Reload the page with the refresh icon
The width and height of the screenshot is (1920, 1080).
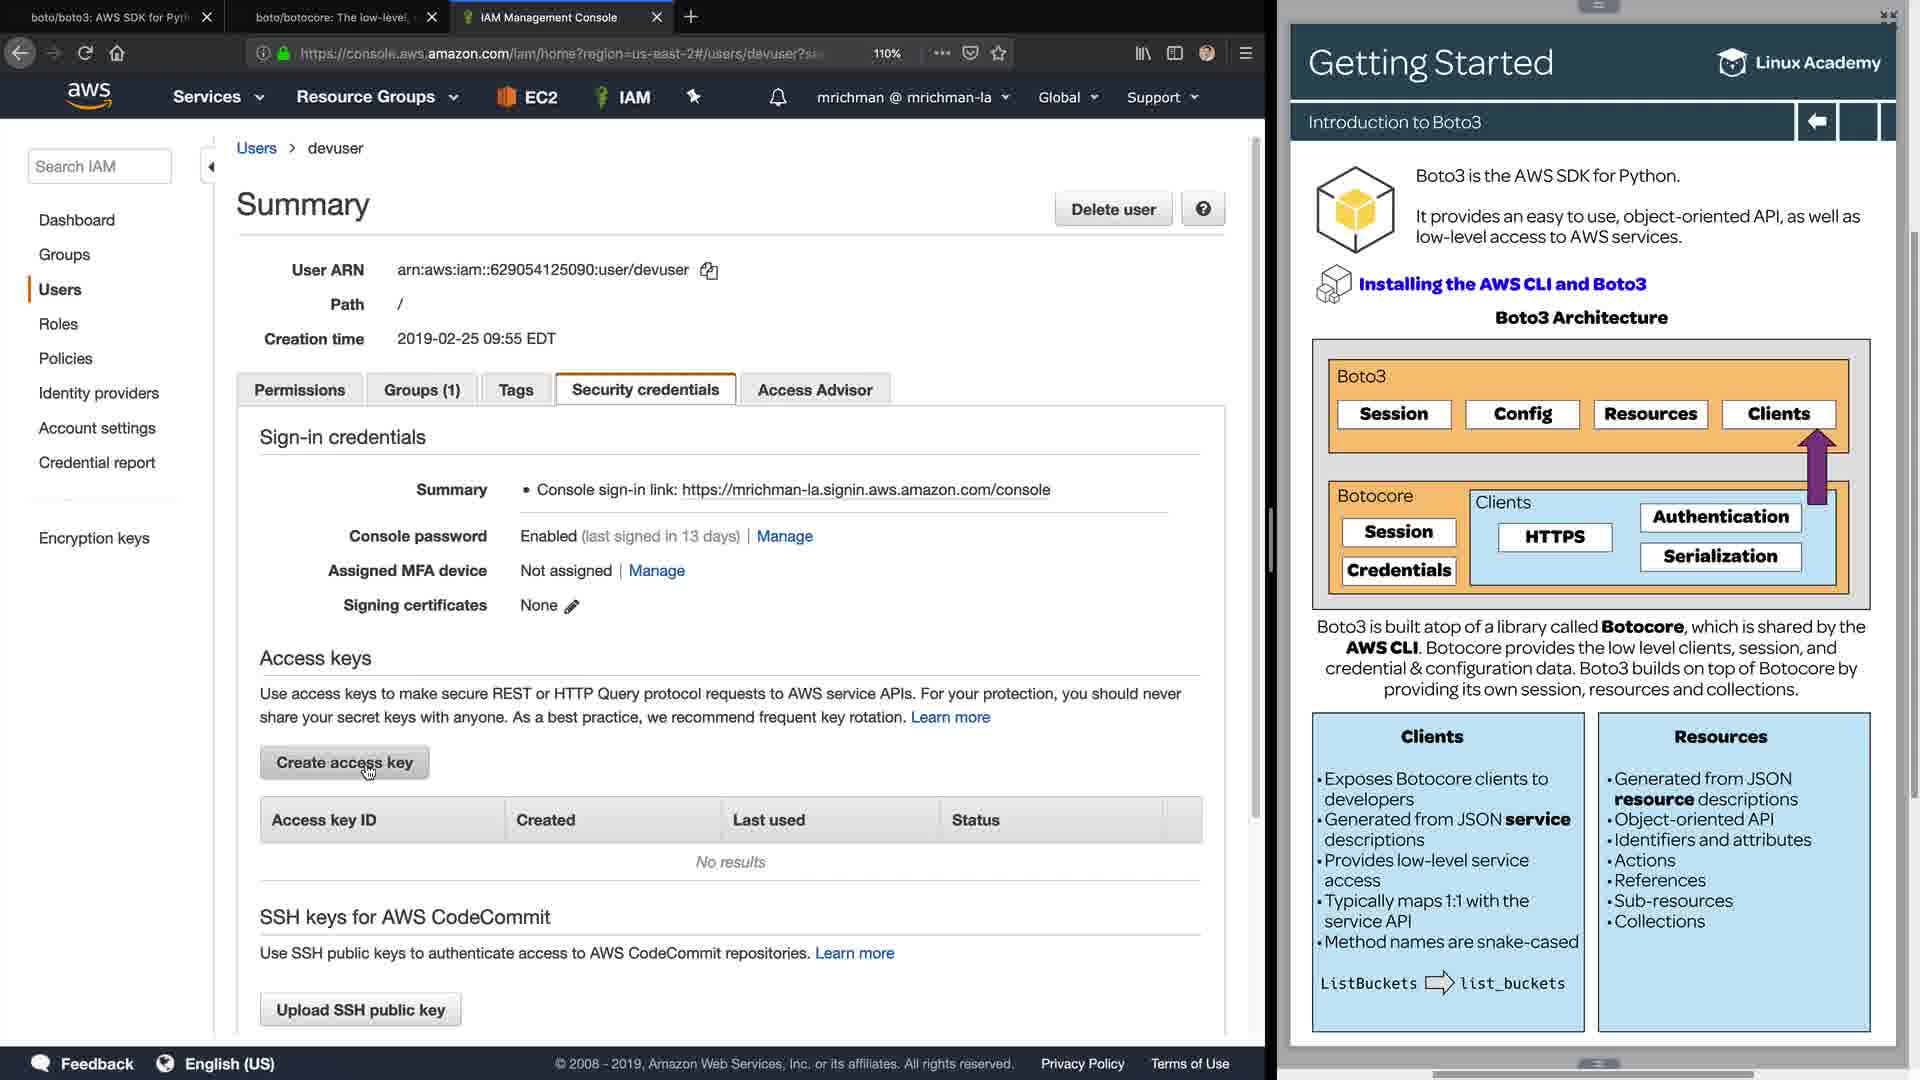click(85, 53)
